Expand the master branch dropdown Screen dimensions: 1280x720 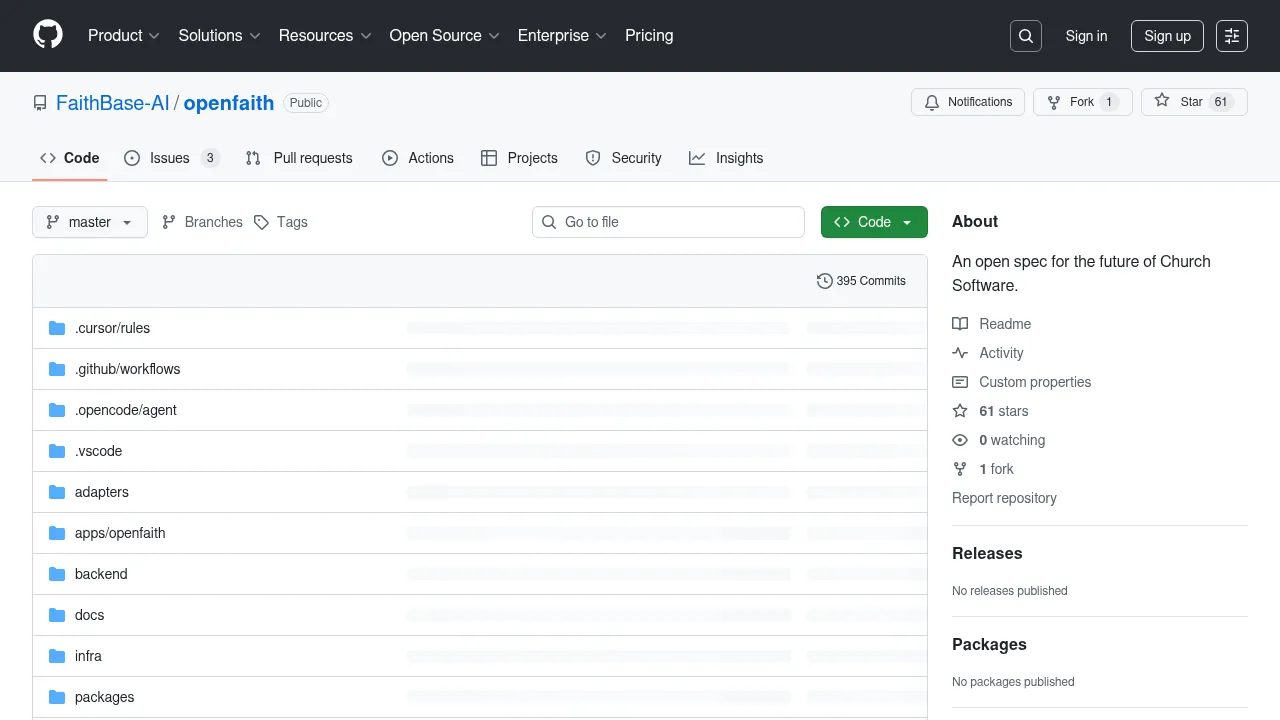89,222
